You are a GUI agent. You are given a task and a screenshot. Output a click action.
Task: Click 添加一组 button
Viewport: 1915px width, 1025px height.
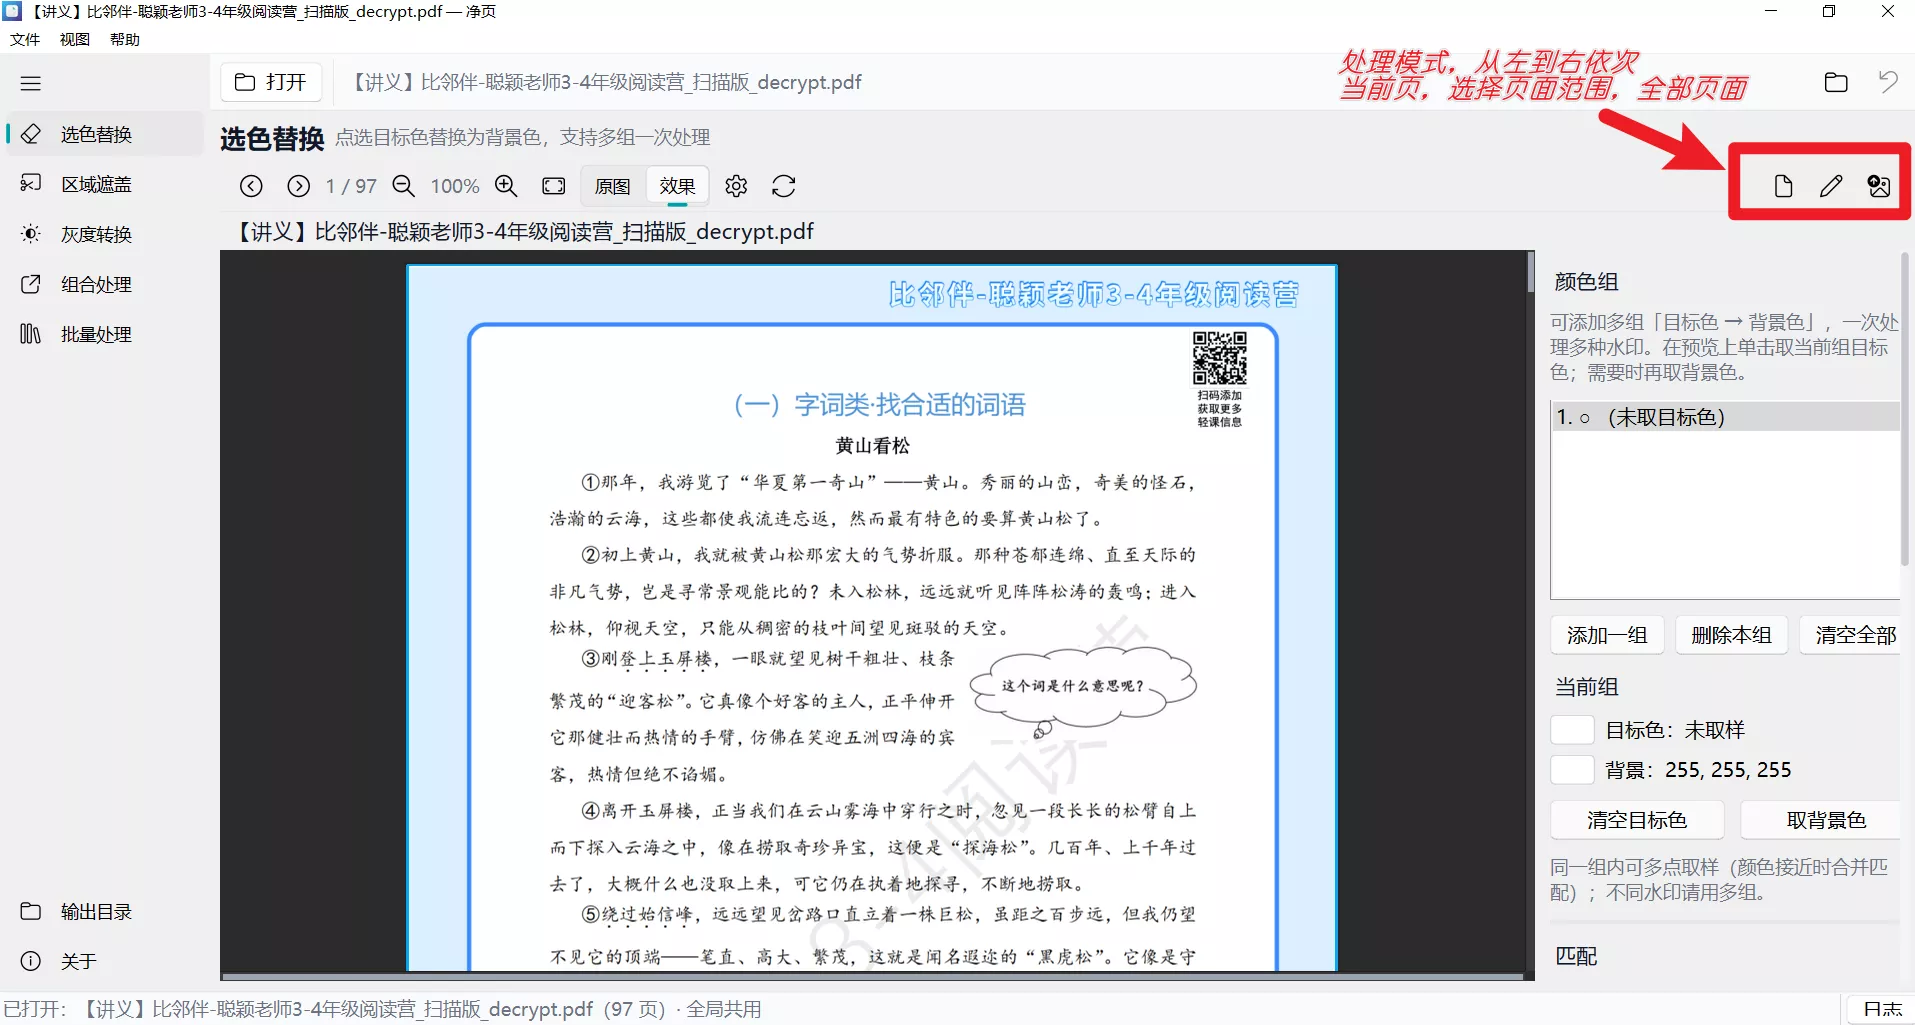click(1607, 635)
